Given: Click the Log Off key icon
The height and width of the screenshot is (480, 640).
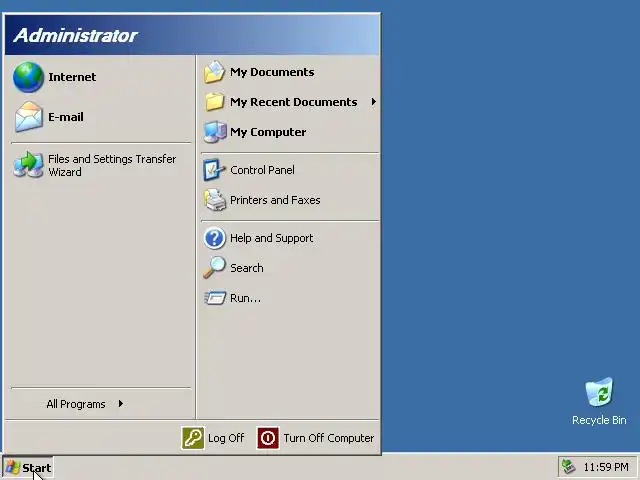Looking at the screenshot, I should click(193, 438).
